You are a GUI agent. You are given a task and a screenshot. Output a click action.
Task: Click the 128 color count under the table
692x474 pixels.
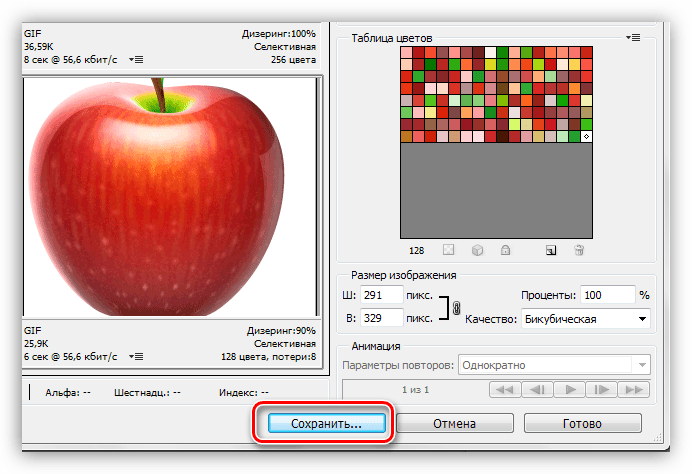[416, 251]
